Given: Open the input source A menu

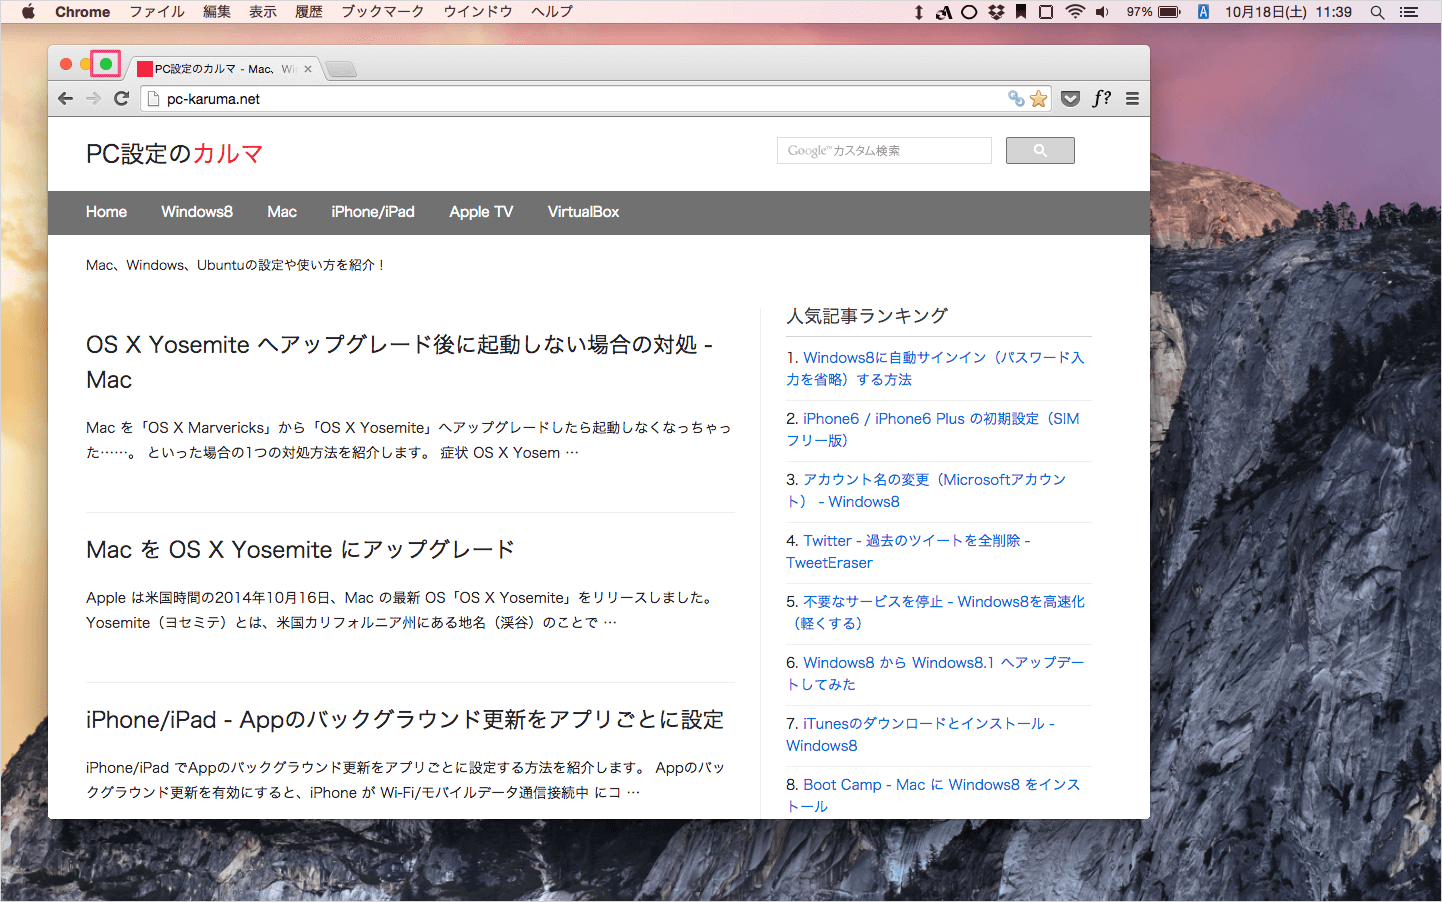Looking at the screenshot, I should tap(1203, 12).
